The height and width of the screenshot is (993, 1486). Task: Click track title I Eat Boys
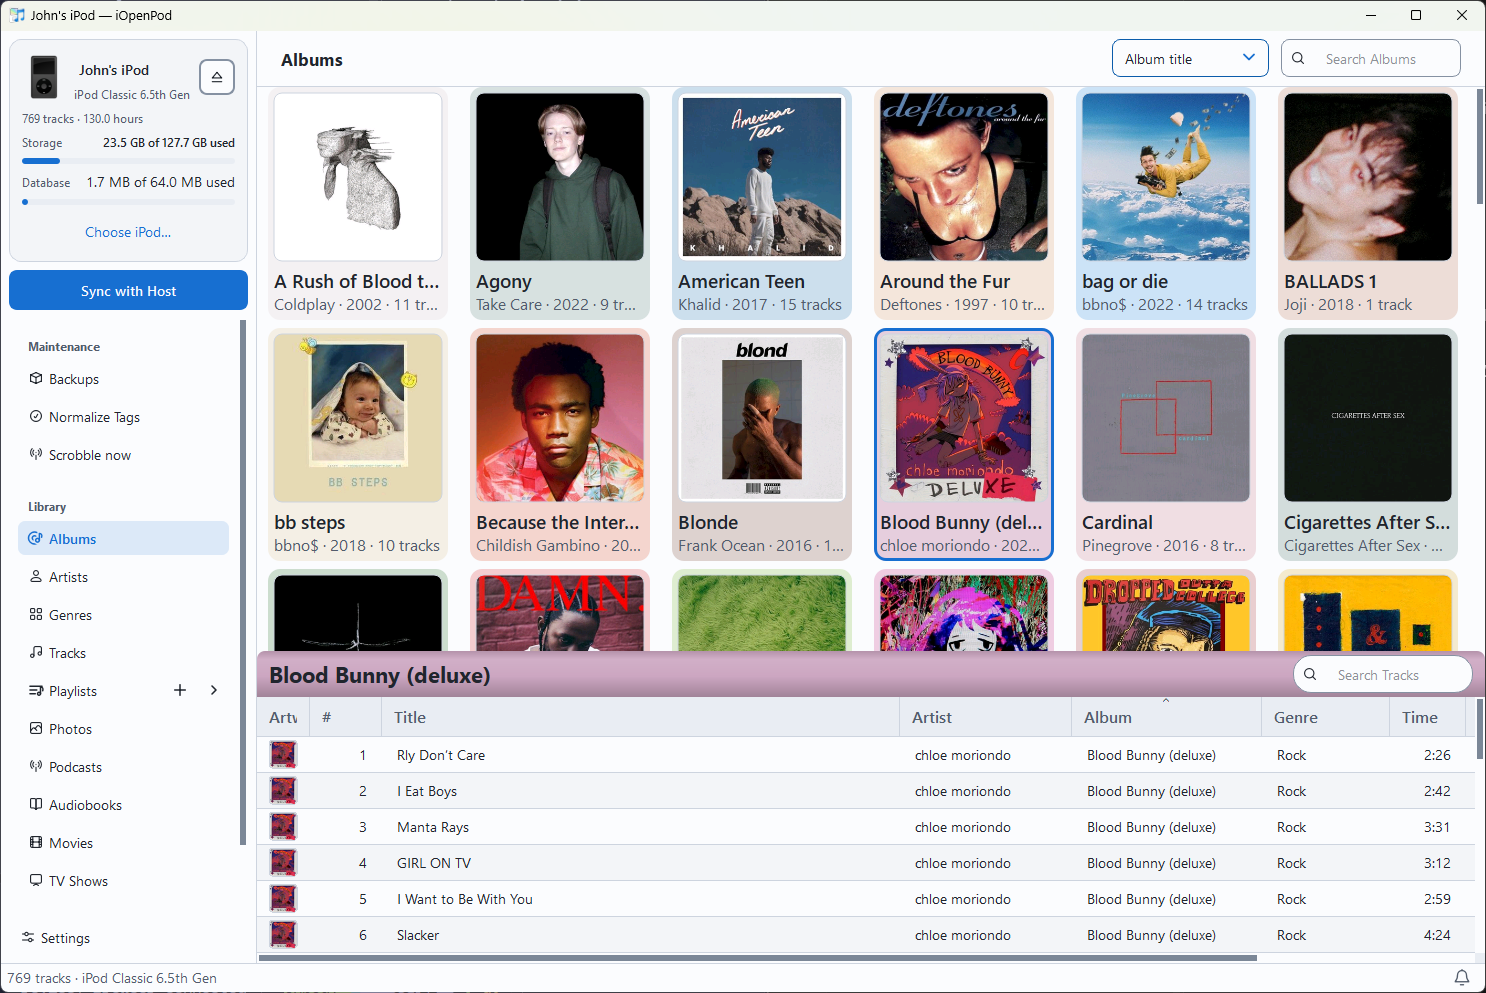coord(427,791)
